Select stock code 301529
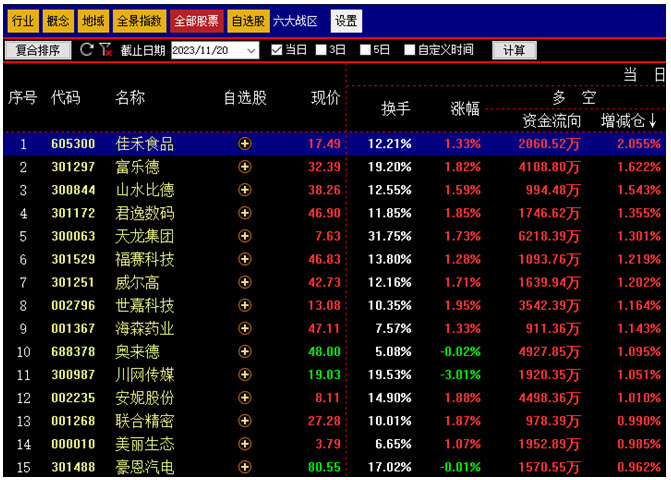Screen dimensions: 671x480 pos(73,259)
